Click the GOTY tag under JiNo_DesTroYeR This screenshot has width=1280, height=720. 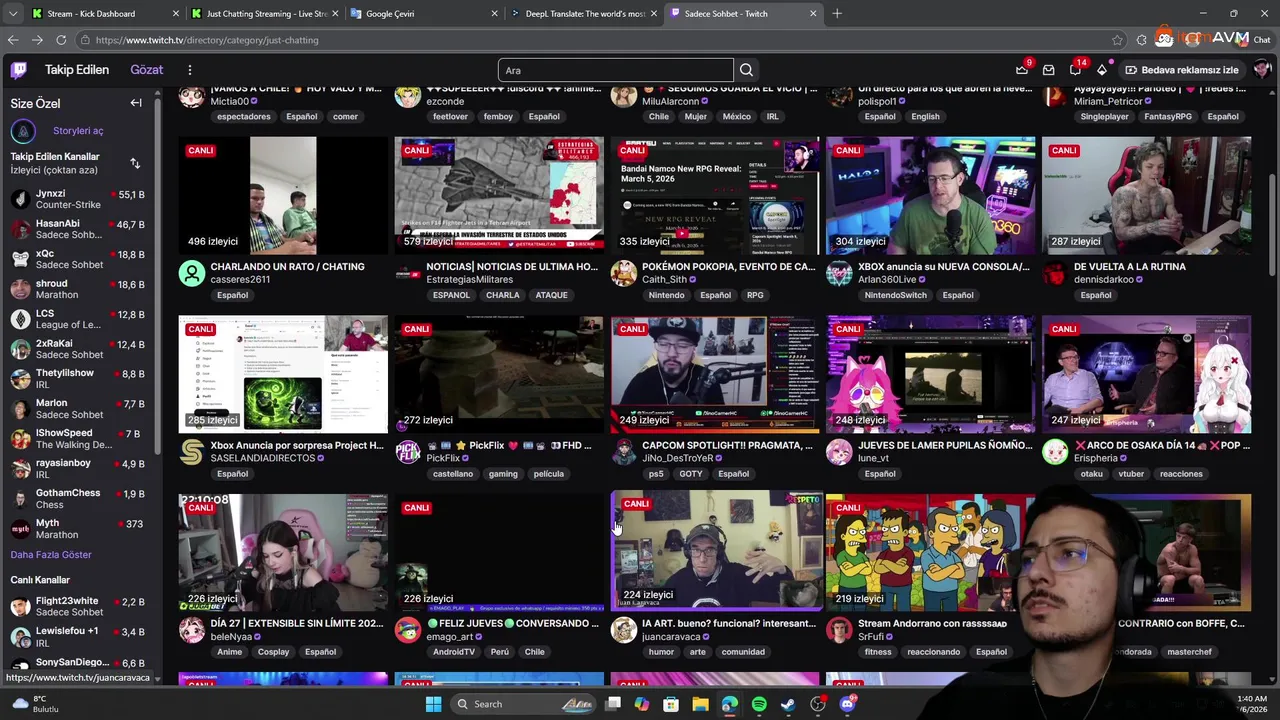pos(691,474)
